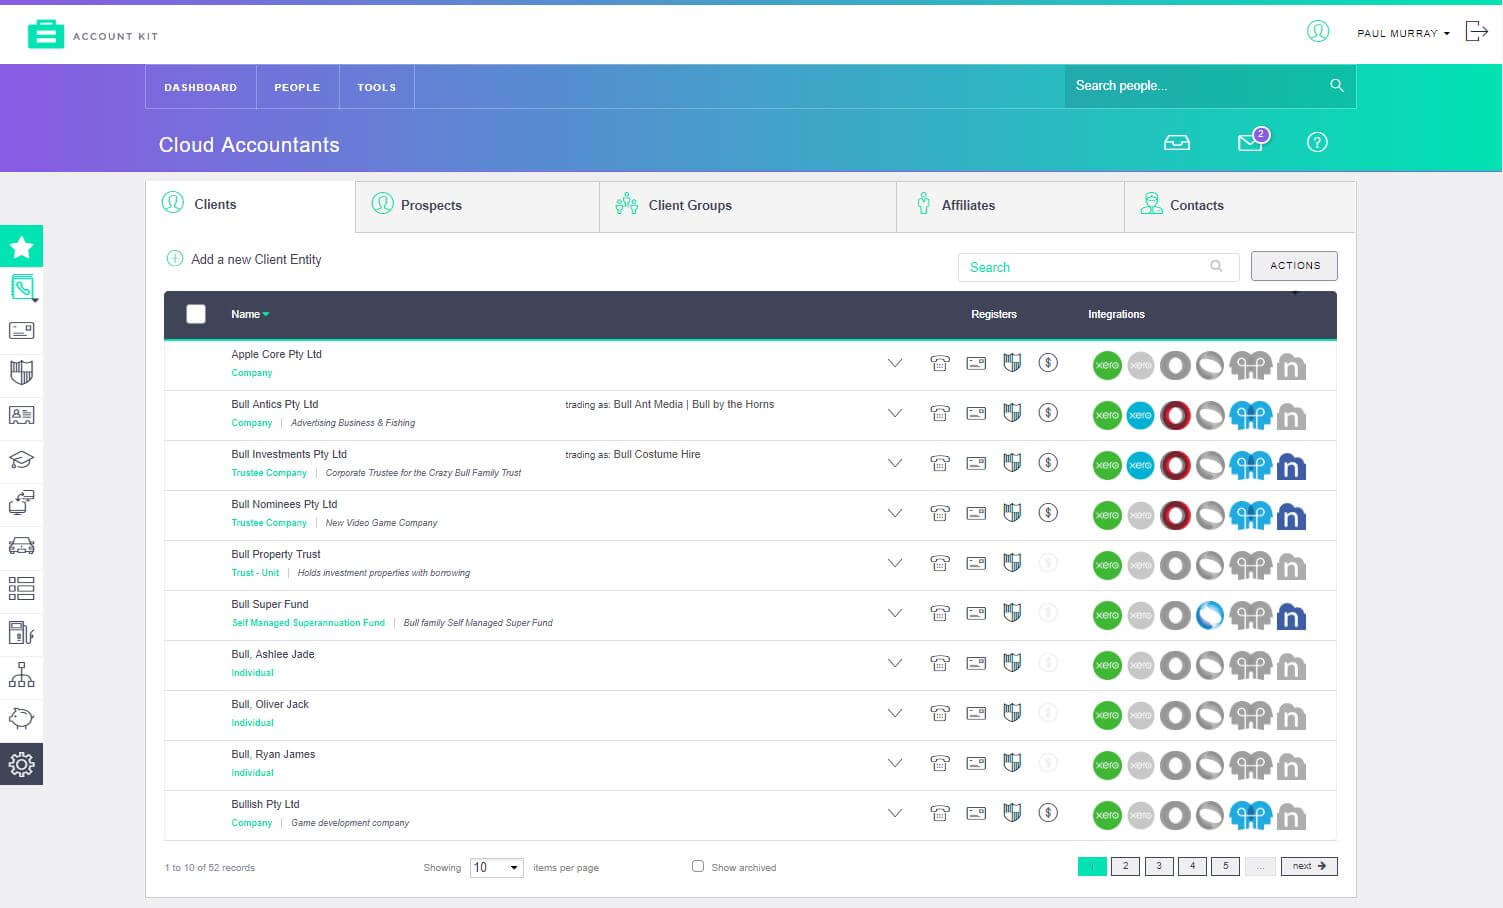Viewport: 1503px width, 908px height.
Task: Click the mail icon with notification badge
Action: pos(1250,142)
